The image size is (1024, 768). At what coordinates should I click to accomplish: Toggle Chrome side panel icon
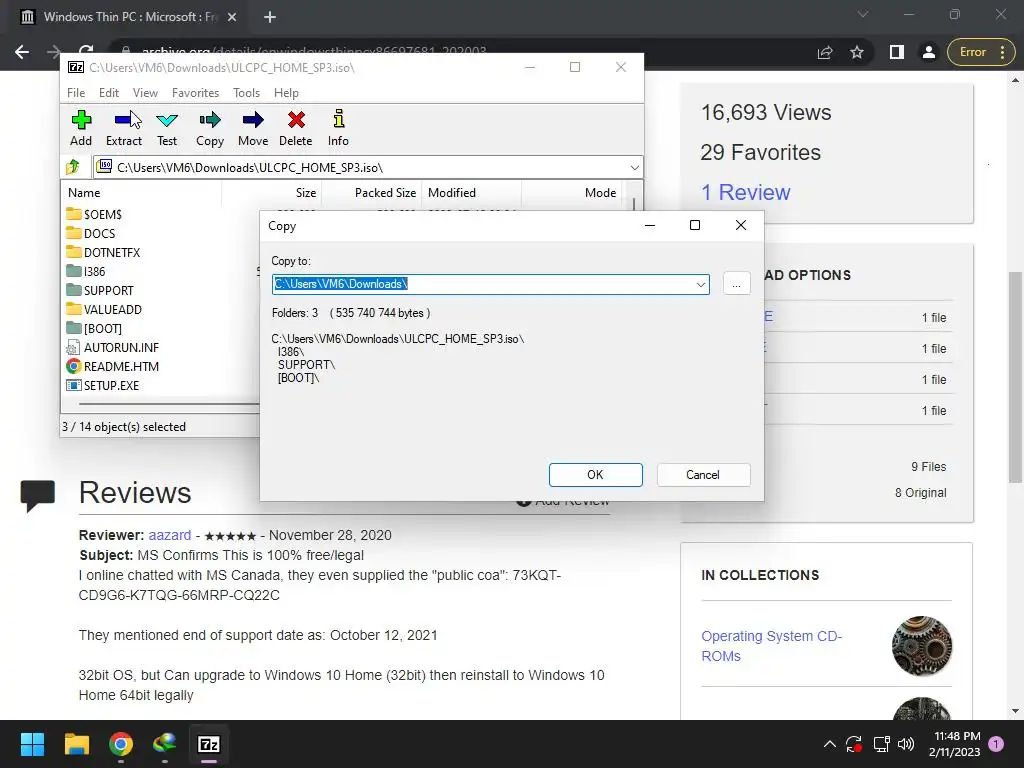(x=897, y=52)
